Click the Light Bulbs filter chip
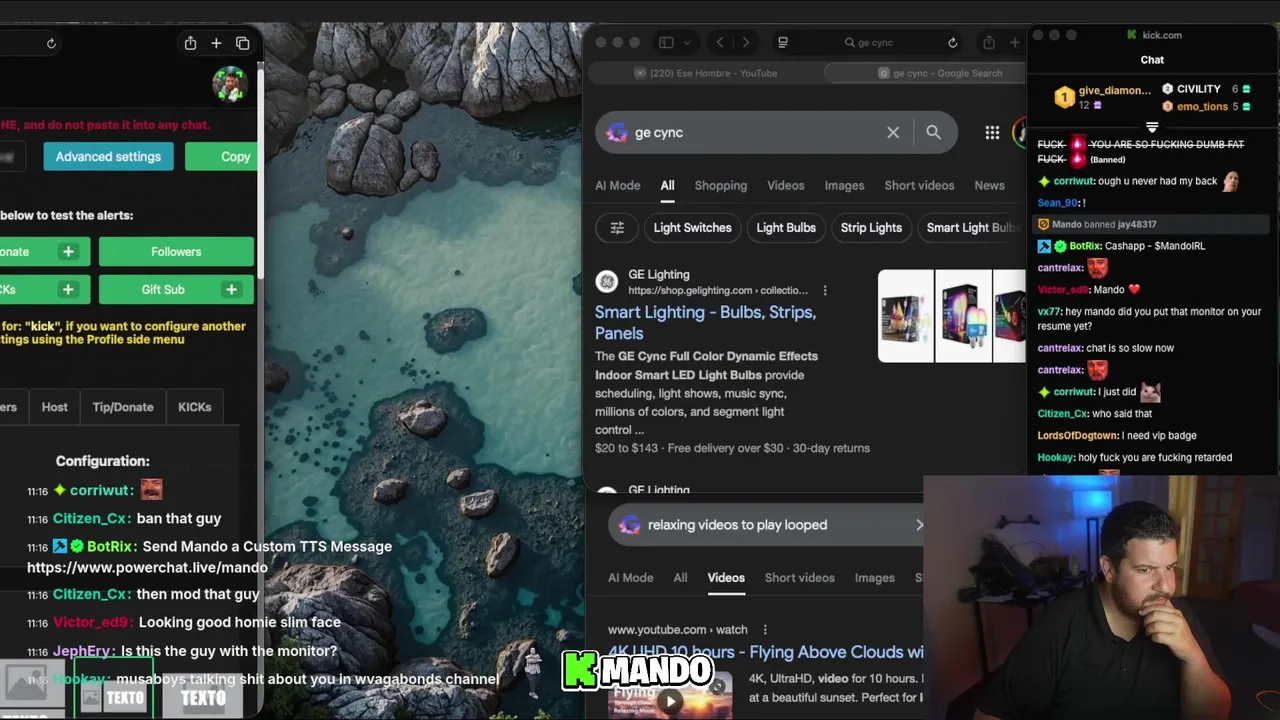The height and width of the screenshot is (720, 1280). pos(786,228)
